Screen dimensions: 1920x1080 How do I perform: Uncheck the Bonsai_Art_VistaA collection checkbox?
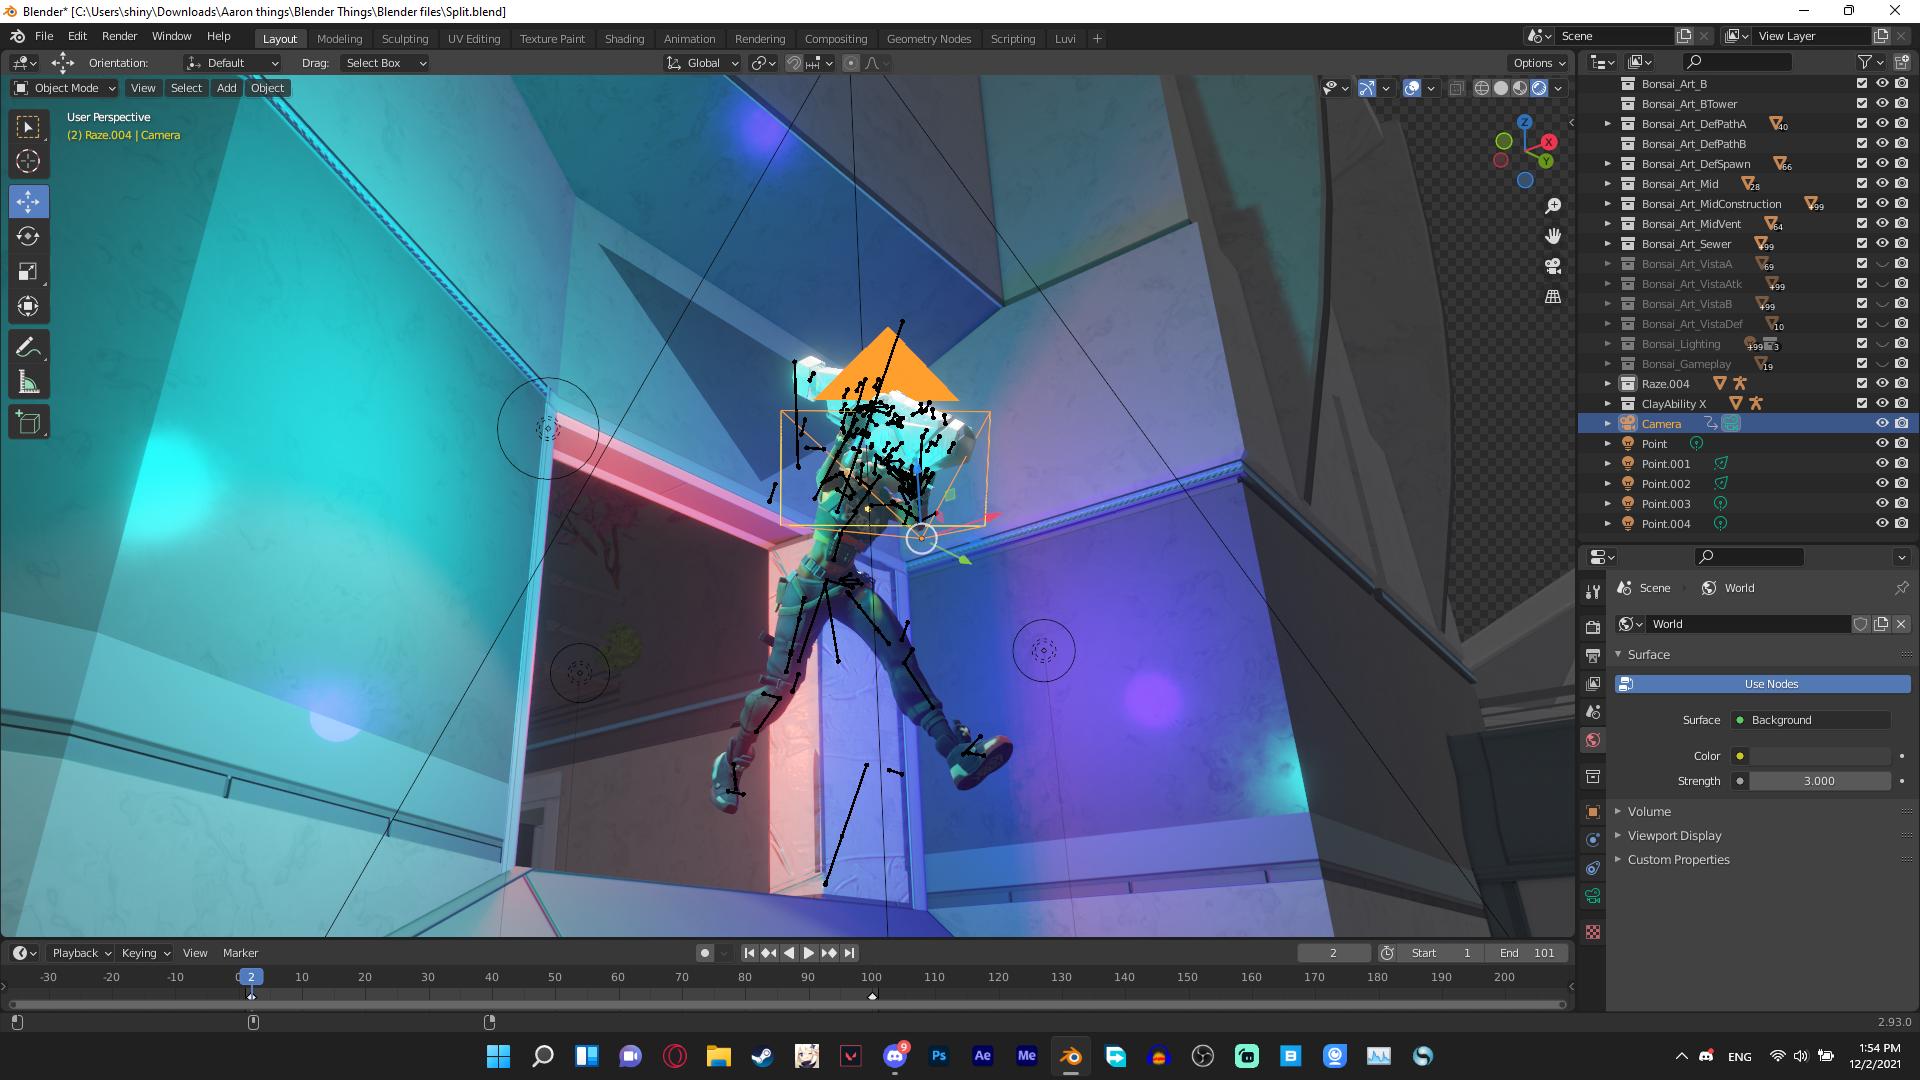1861,263
